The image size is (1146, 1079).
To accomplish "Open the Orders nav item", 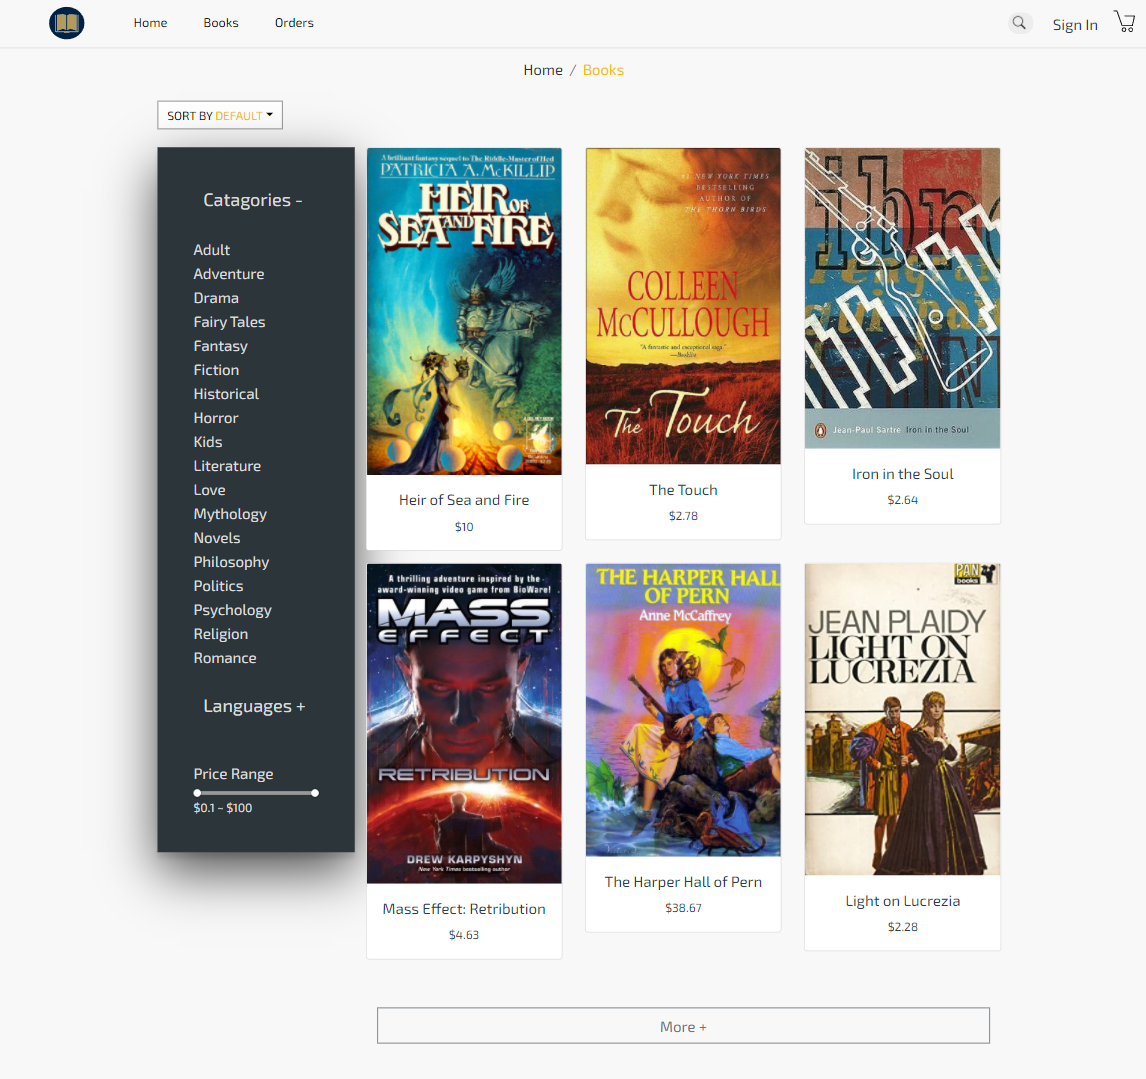I will point(294,23).
